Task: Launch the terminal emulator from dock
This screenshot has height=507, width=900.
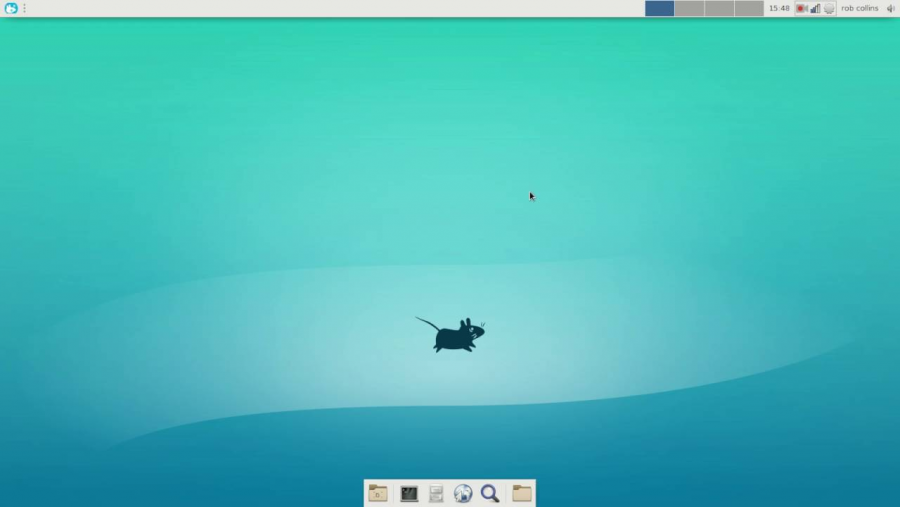Action: coord(409,493)
